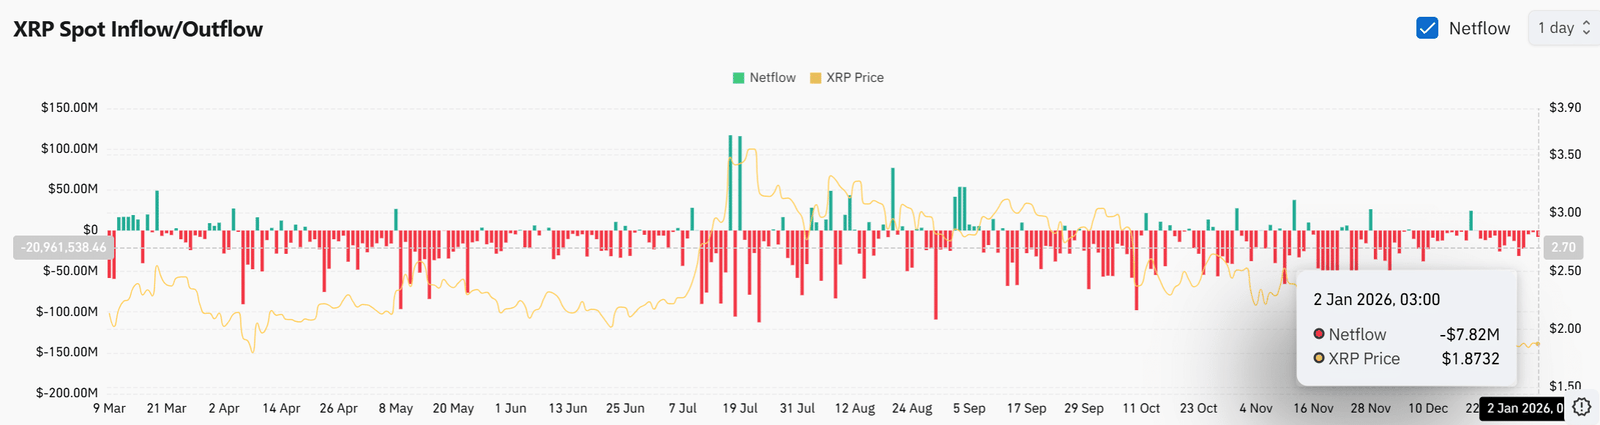This screenshot has height=425, width=1600.
Task: Click the 8 May date label
Action: click(396, 408)
